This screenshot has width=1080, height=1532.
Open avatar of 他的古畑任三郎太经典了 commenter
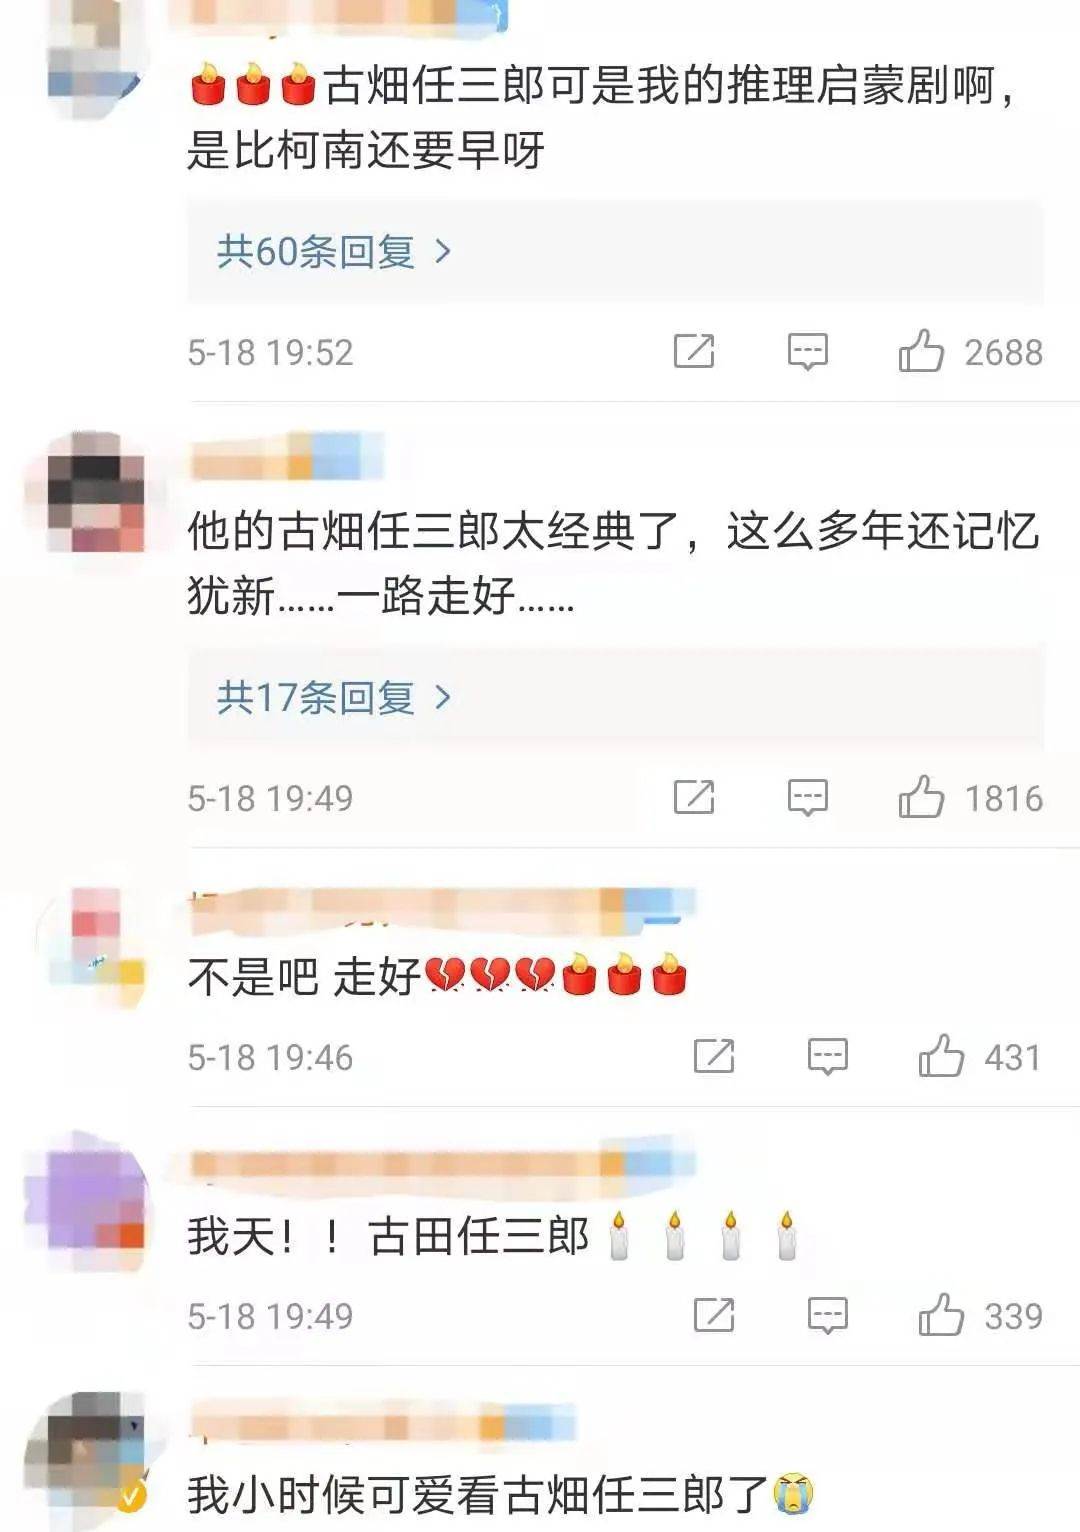[96, 492]
